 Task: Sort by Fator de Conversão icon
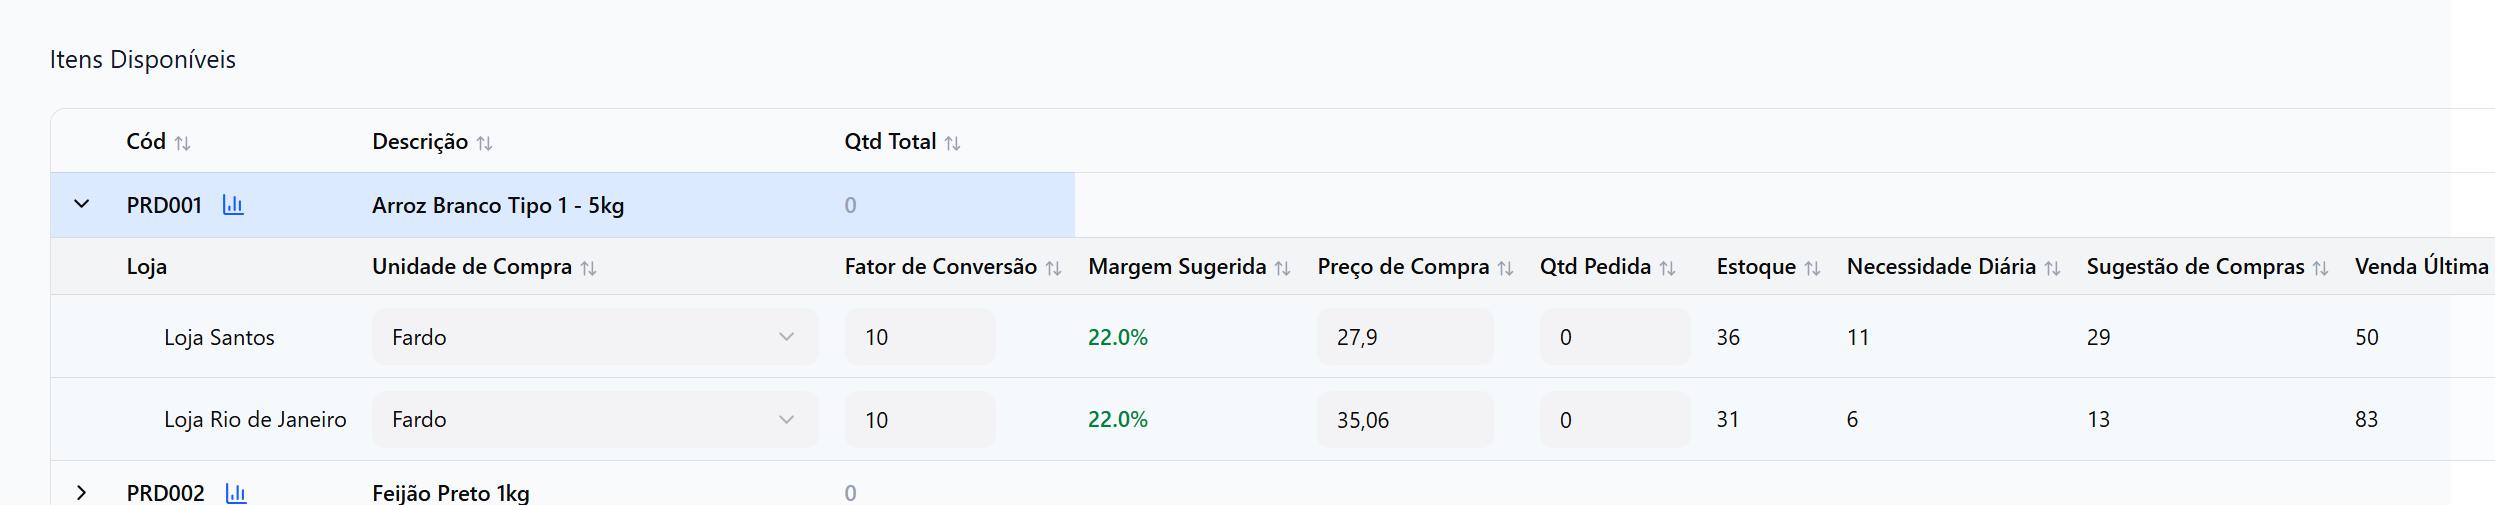1053,268
